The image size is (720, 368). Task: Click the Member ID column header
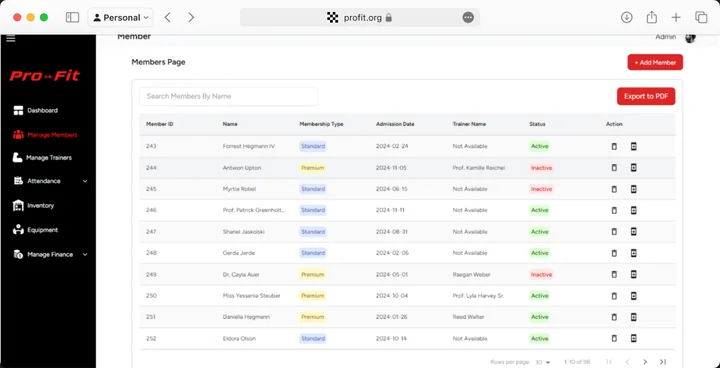click(160, 124)
